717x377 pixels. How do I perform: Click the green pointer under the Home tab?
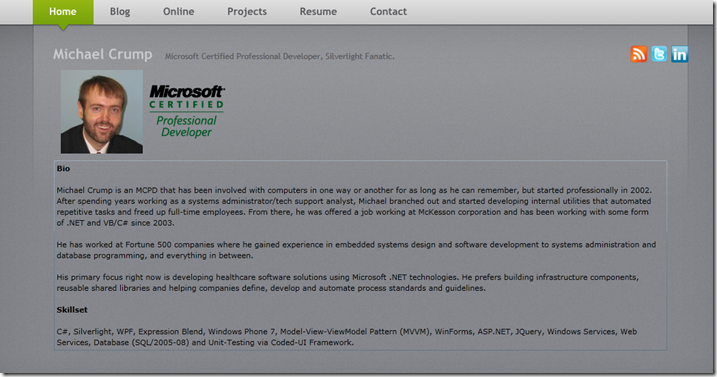[63, 28]
